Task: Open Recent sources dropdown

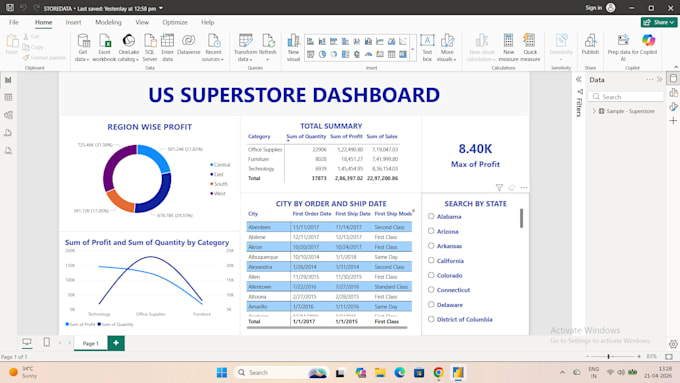Action: (x=213, y=59)
